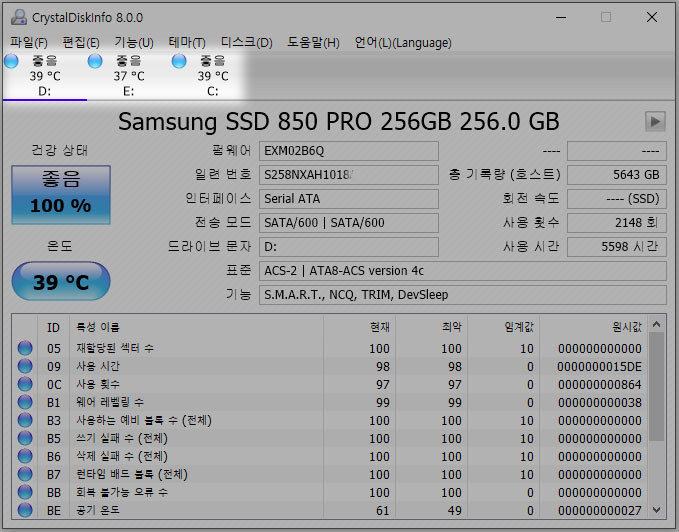Click status orb of attribute 05

pos(25,348)
